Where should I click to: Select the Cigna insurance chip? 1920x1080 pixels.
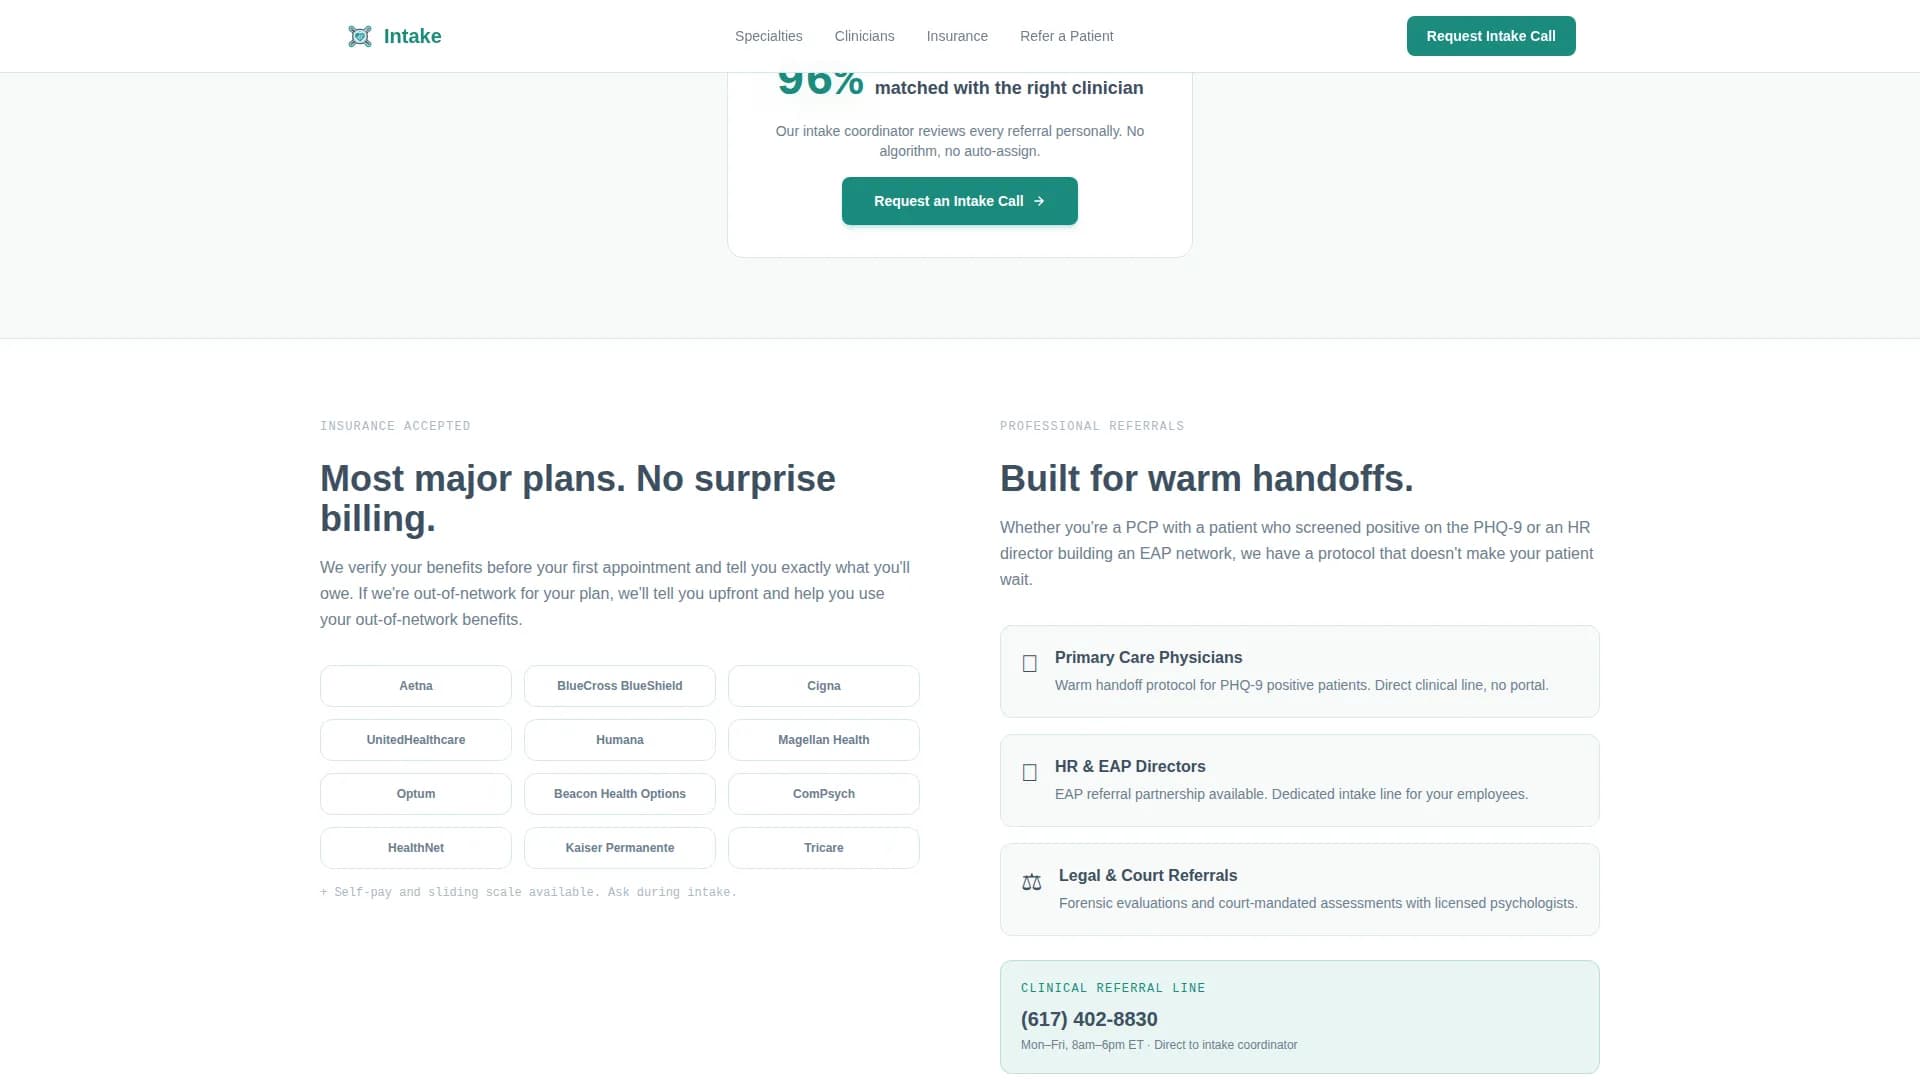824,686
